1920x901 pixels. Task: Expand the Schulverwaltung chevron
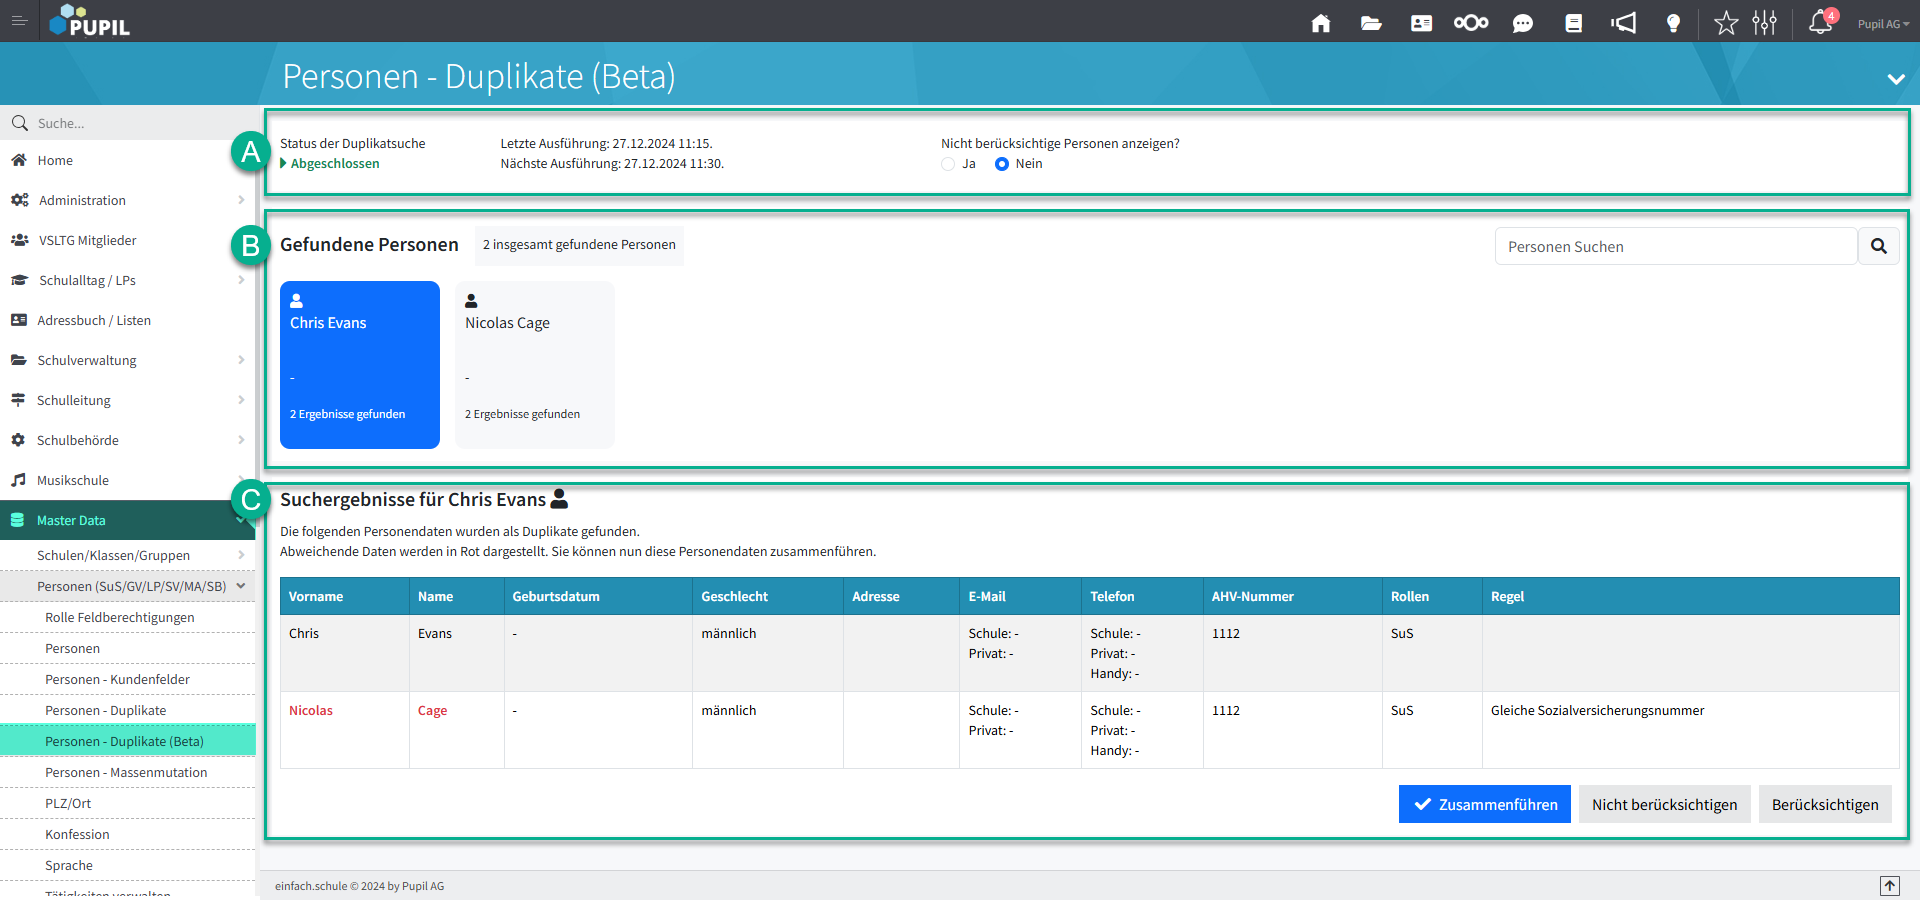click(x=241, y=360)
